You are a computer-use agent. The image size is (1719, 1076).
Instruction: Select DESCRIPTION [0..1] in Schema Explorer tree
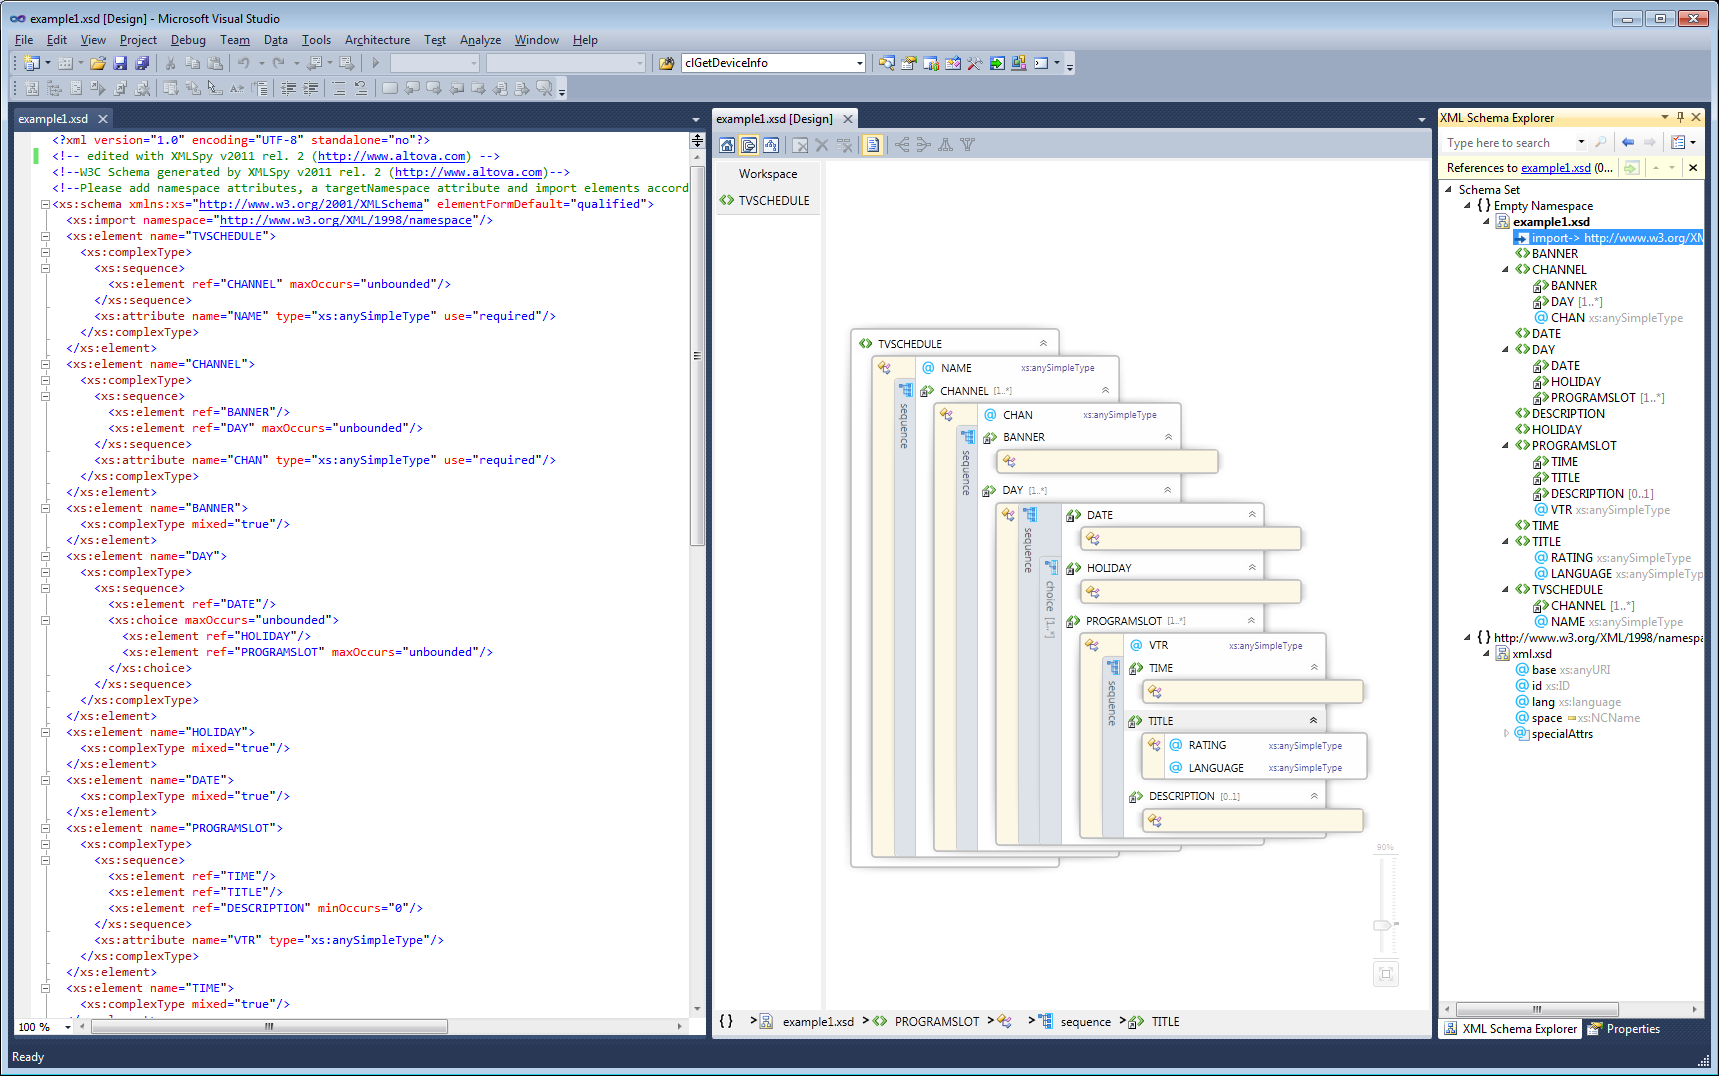[1594, 494]
